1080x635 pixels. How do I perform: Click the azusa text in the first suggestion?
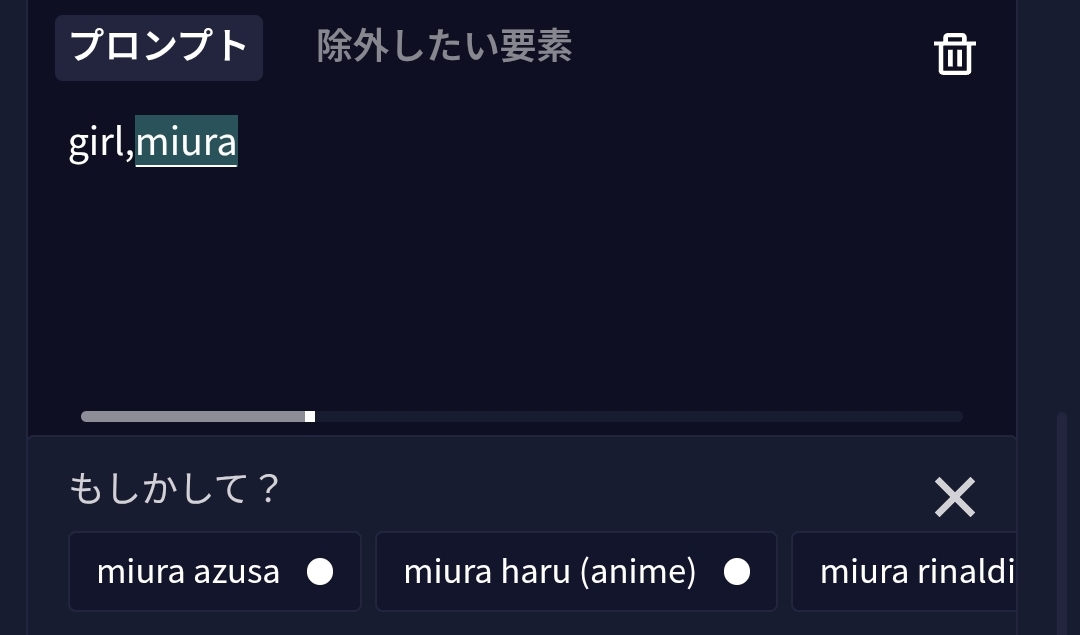pos(237,572)
